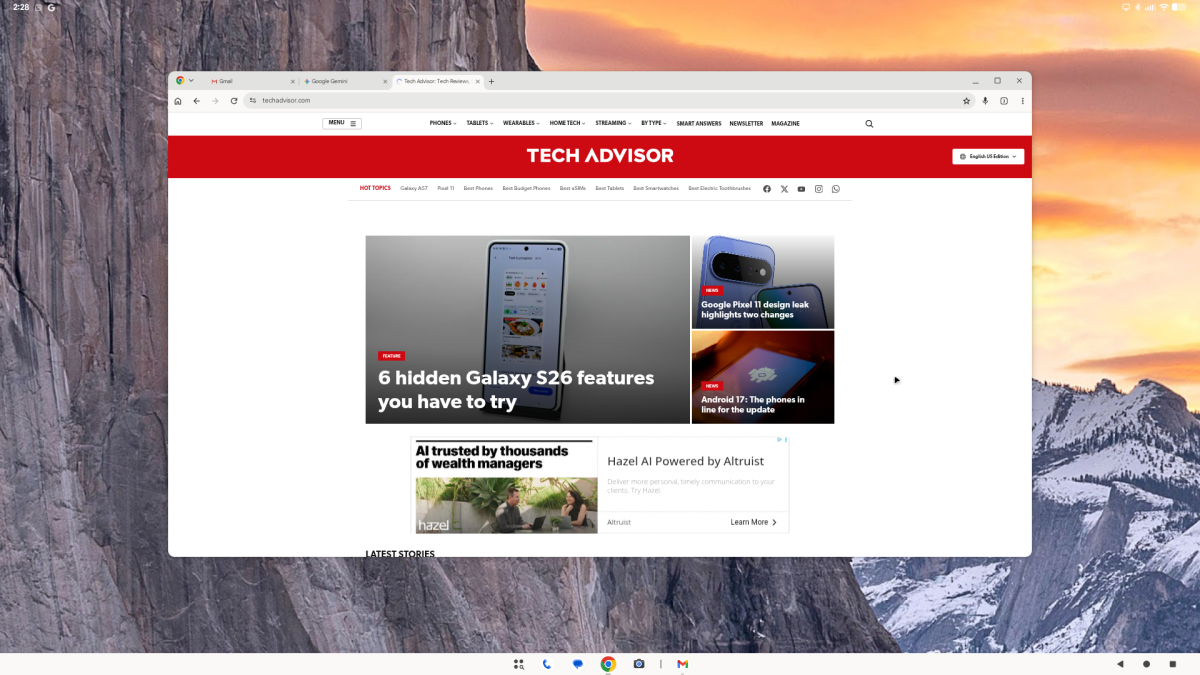
Task: Click the Android 17 story thumbnail
Action: 763,377
